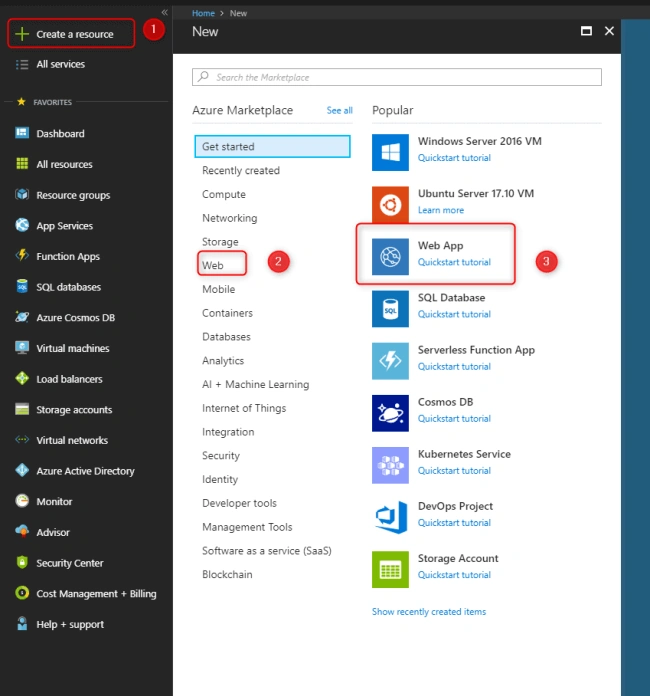Select the Web category
The width and height of the screenshot is (650, 696).
(213, 265)
